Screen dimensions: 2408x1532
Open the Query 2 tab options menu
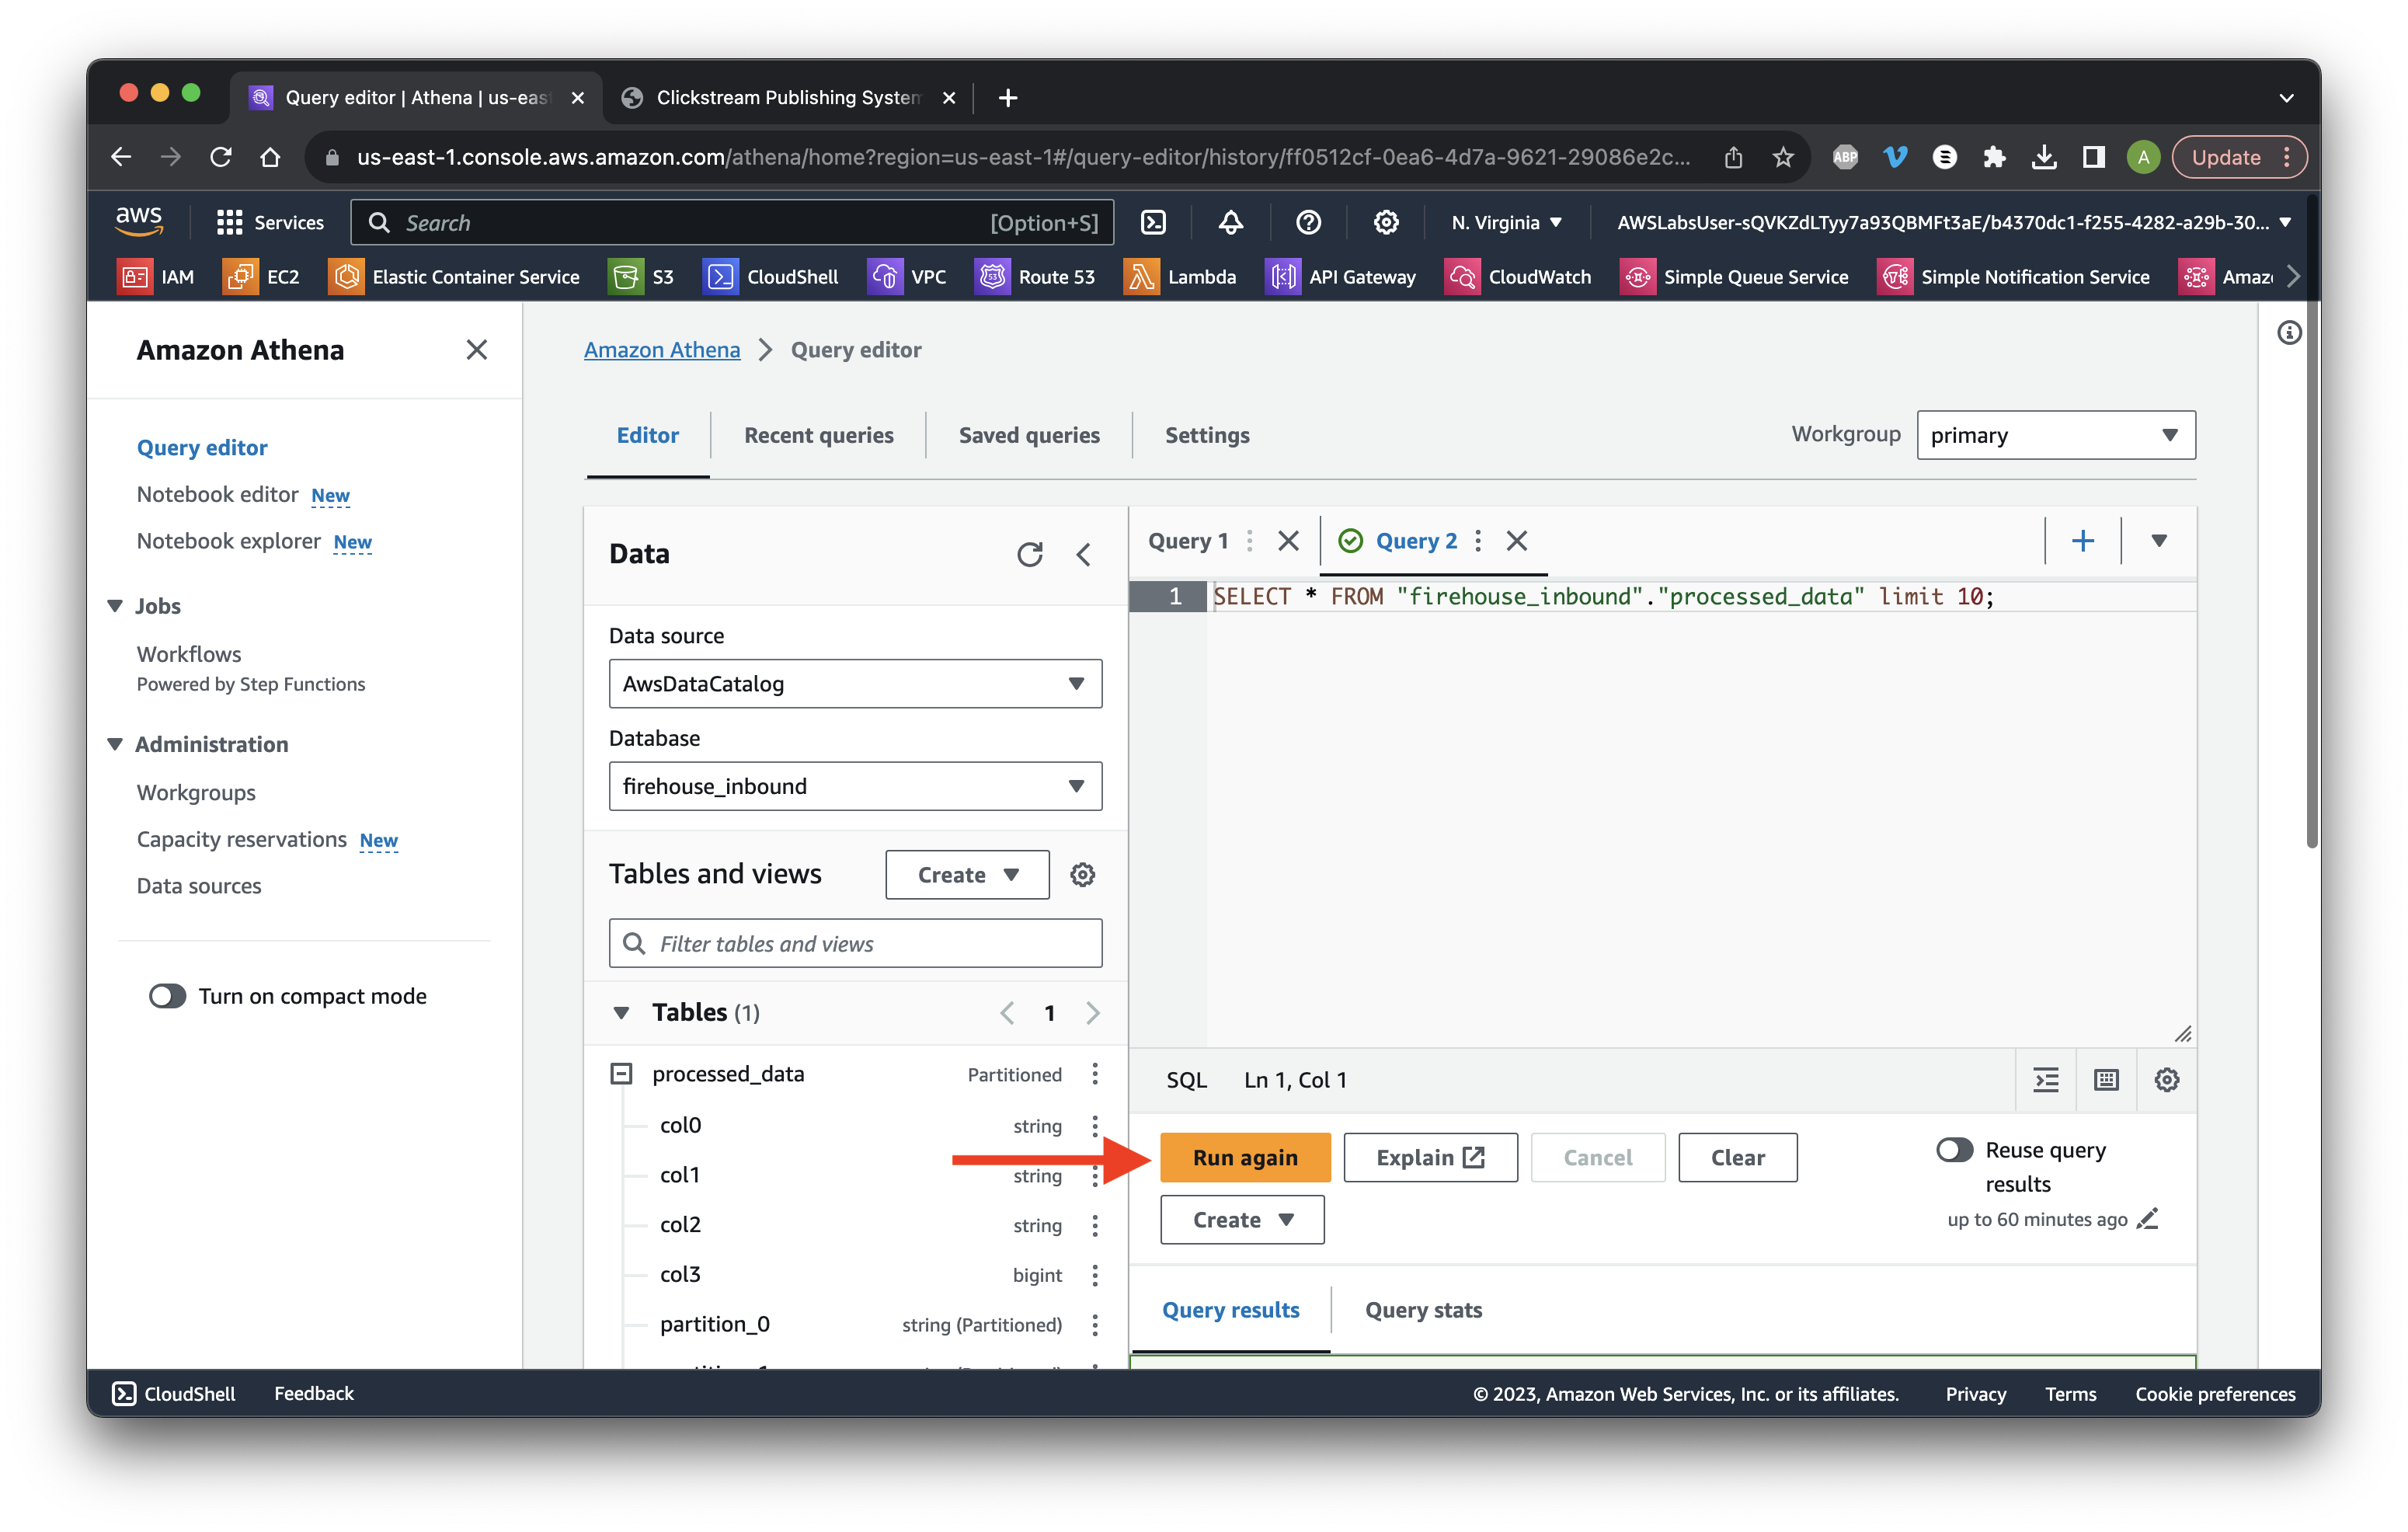[x=1478, y=541]
